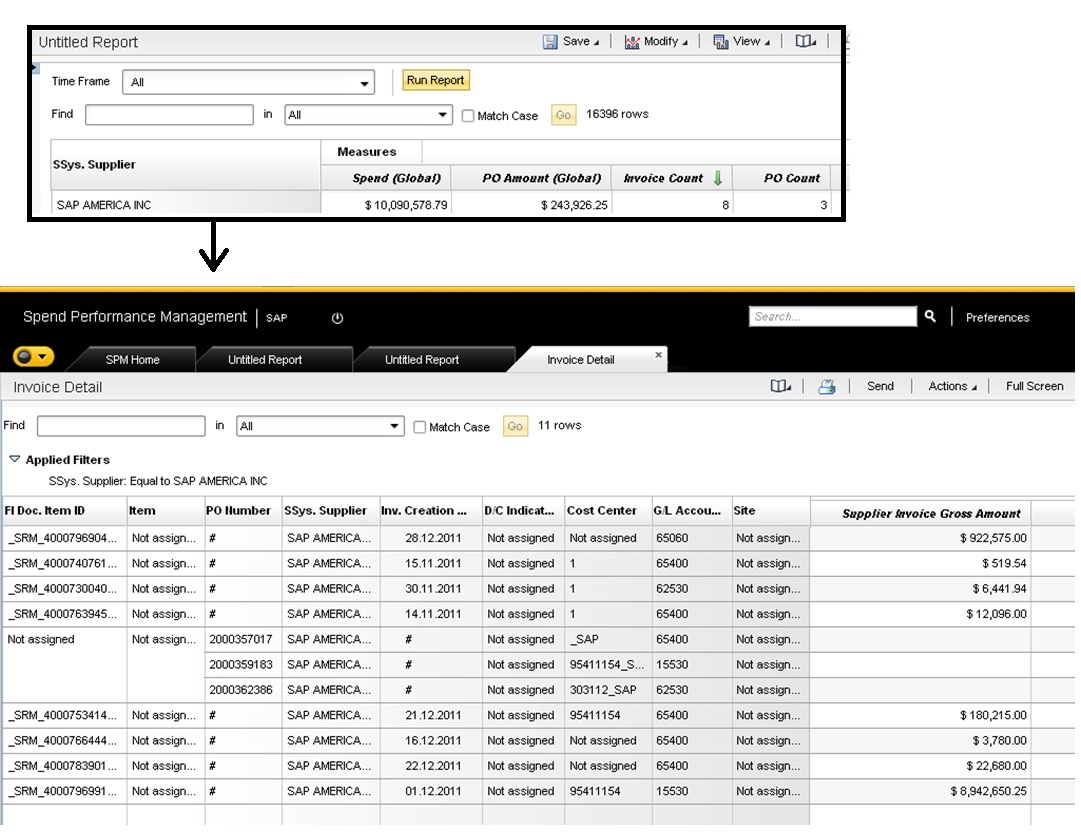
Task: Click cost center 303112_SAP cell
Action: coord(608,690)
